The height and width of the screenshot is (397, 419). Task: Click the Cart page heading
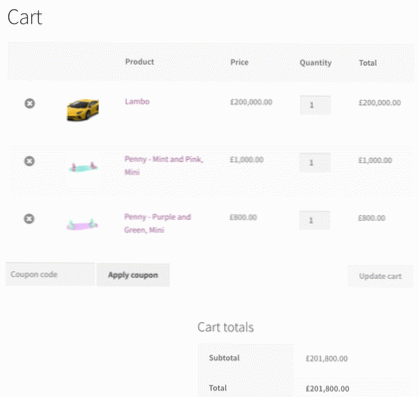click(x=25, y=17)
